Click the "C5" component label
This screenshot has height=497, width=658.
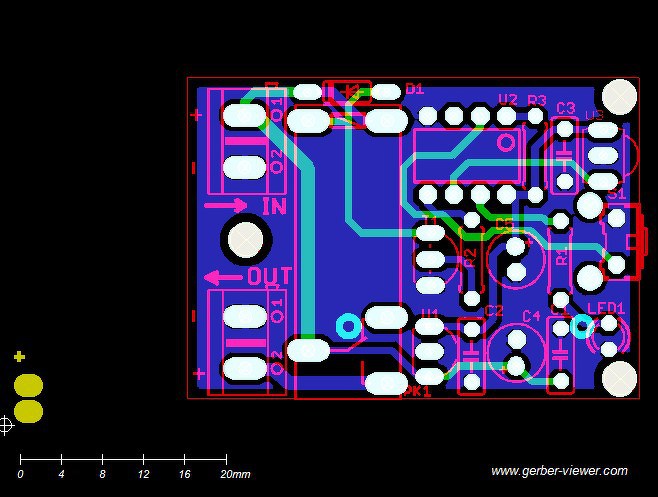pos(504,224)
